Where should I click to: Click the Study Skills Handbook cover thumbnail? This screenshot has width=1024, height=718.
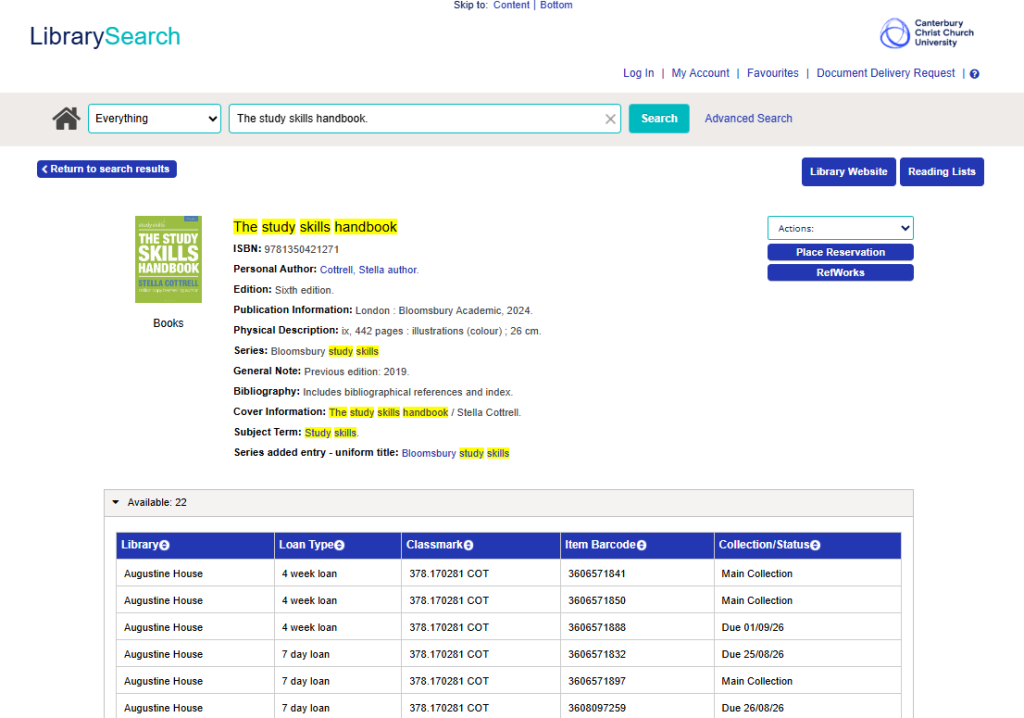tap(168, 259)
